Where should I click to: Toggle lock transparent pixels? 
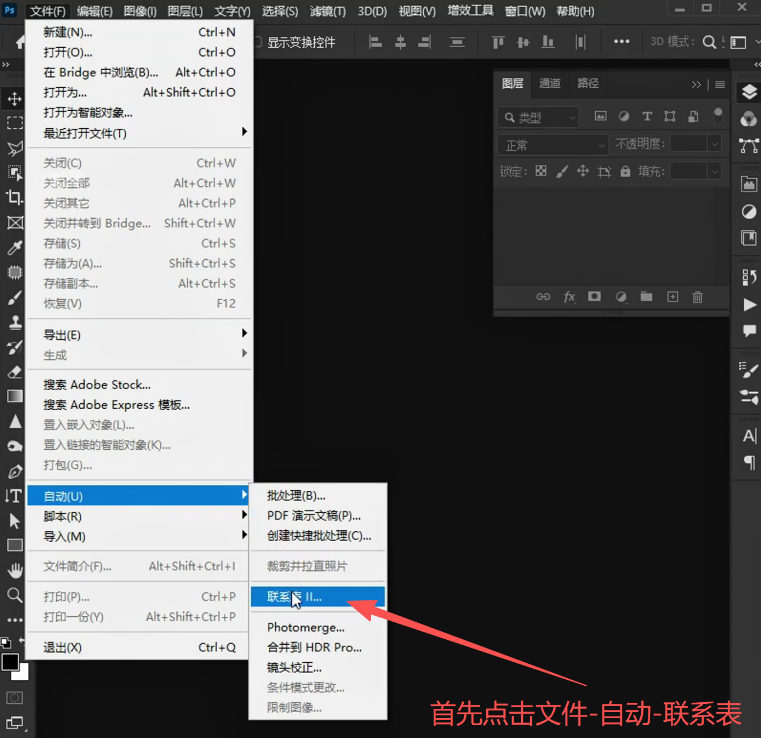point(541,171)
